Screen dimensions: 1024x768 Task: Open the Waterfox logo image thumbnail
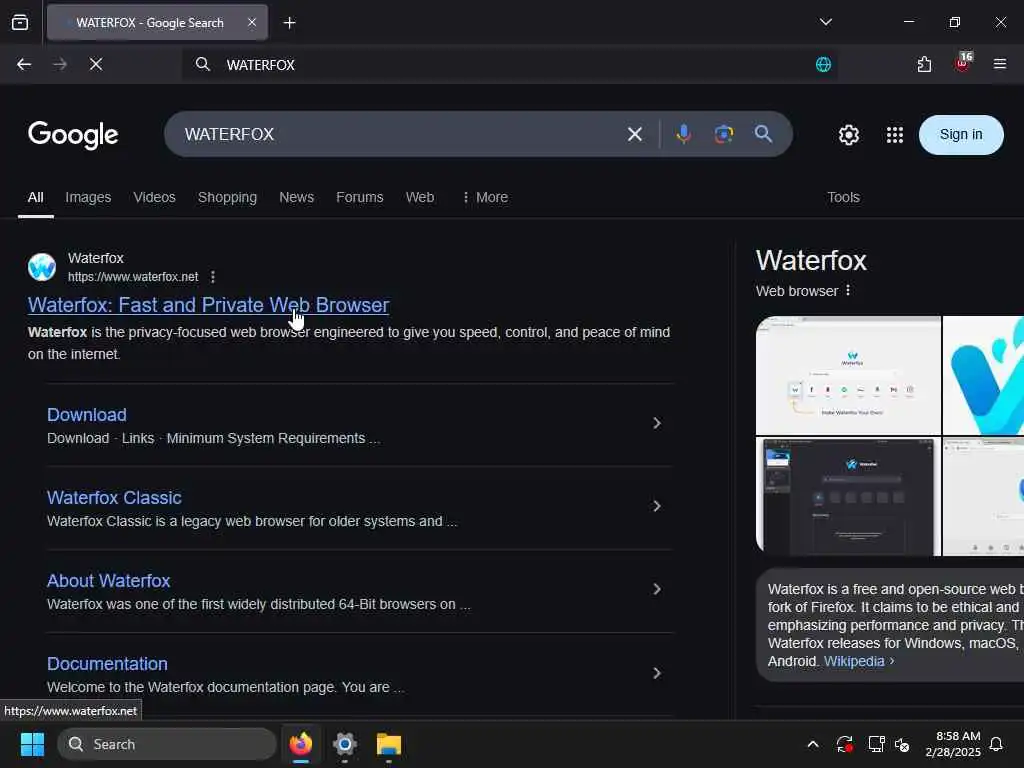[x=984, y=376]
